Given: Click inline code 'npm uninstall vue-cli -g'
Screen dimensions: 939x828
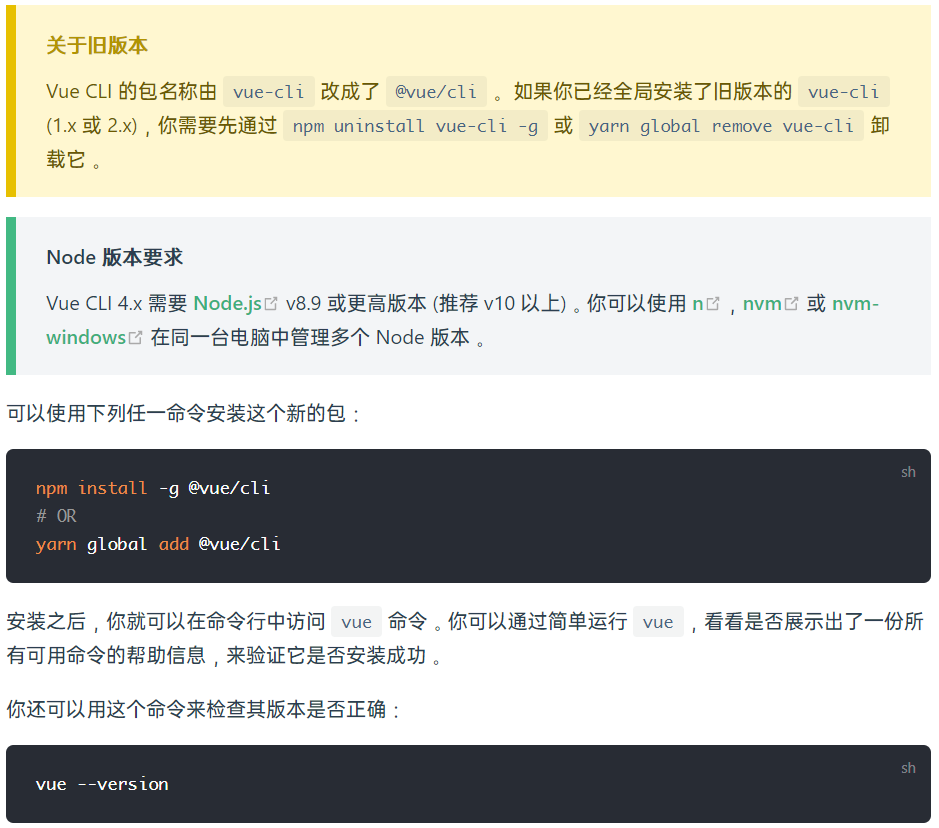Looking at the screenshot, I should click(415, 126).
